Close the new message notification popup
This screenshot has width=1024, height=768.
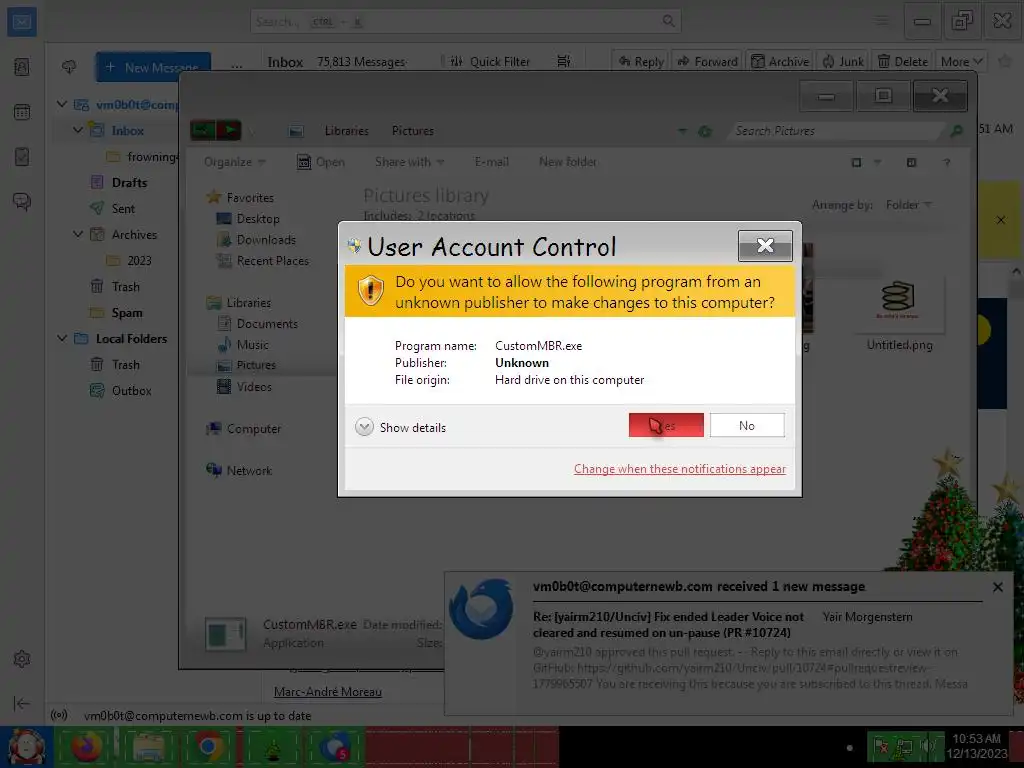coord(997,586)
